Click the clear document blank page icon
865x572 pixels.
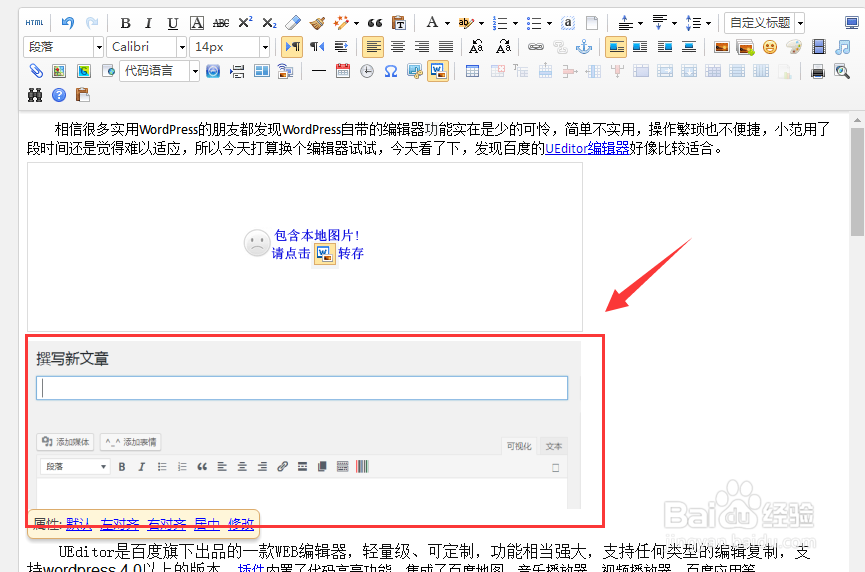(592, 23)
